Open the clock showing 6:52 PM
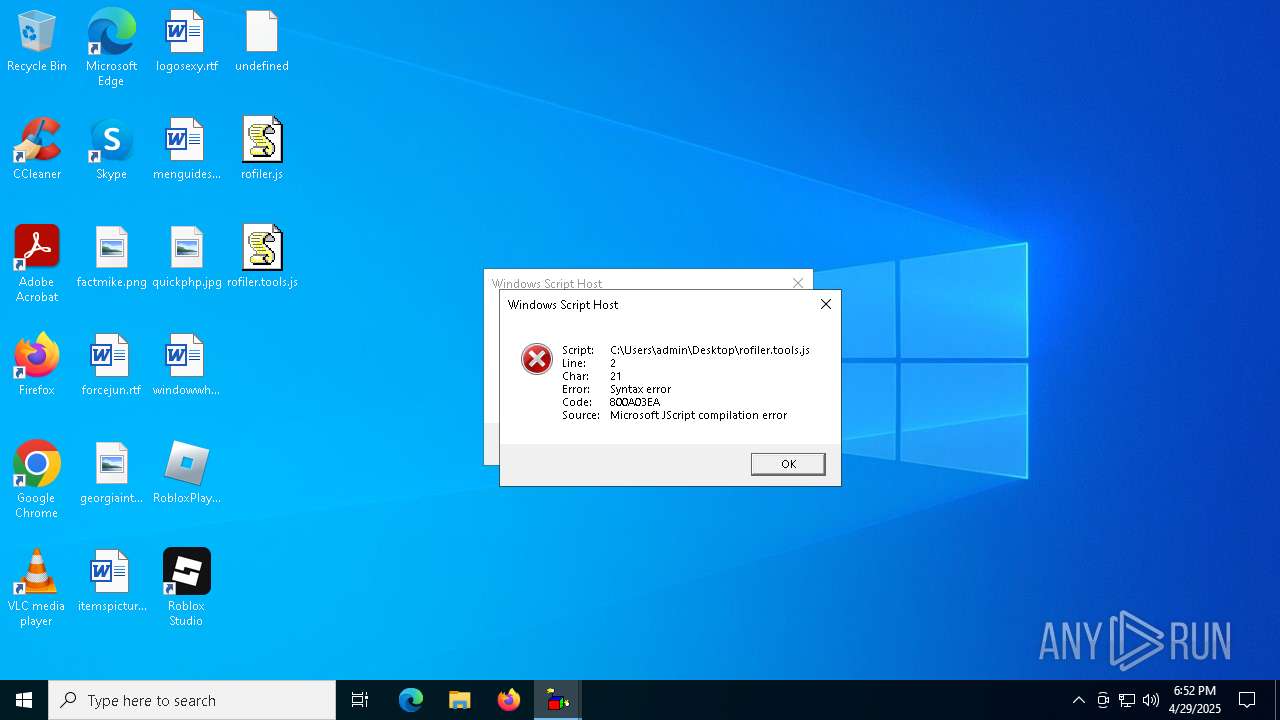The height and width of the screenshot is (720, 1280). tap(1195, 700)
